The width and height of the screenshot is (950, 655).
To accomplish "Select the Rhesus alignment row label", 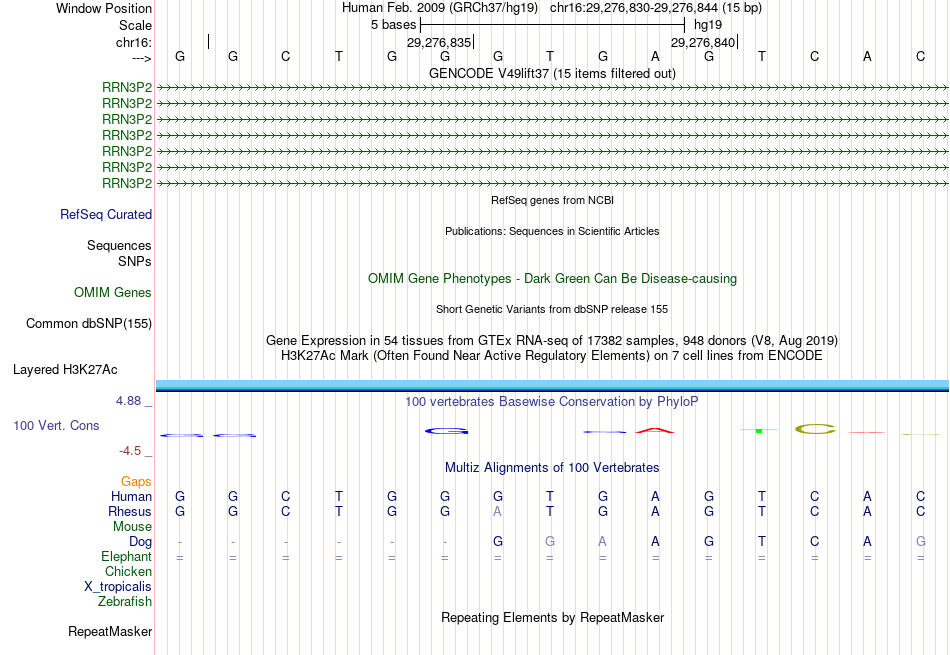I will click(x=130, y=512).
